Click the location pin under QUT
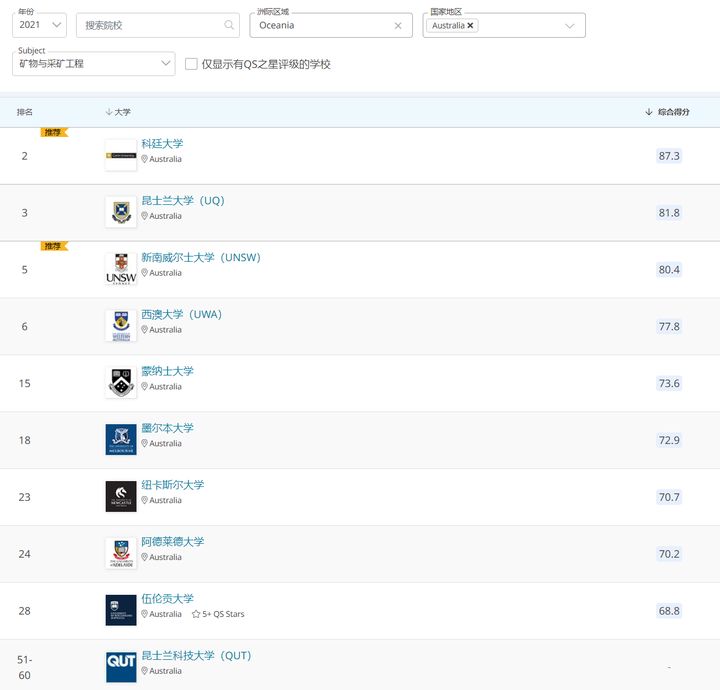This screenshot has height=690, width=720. pyautogui.click(x=144, y=671)
